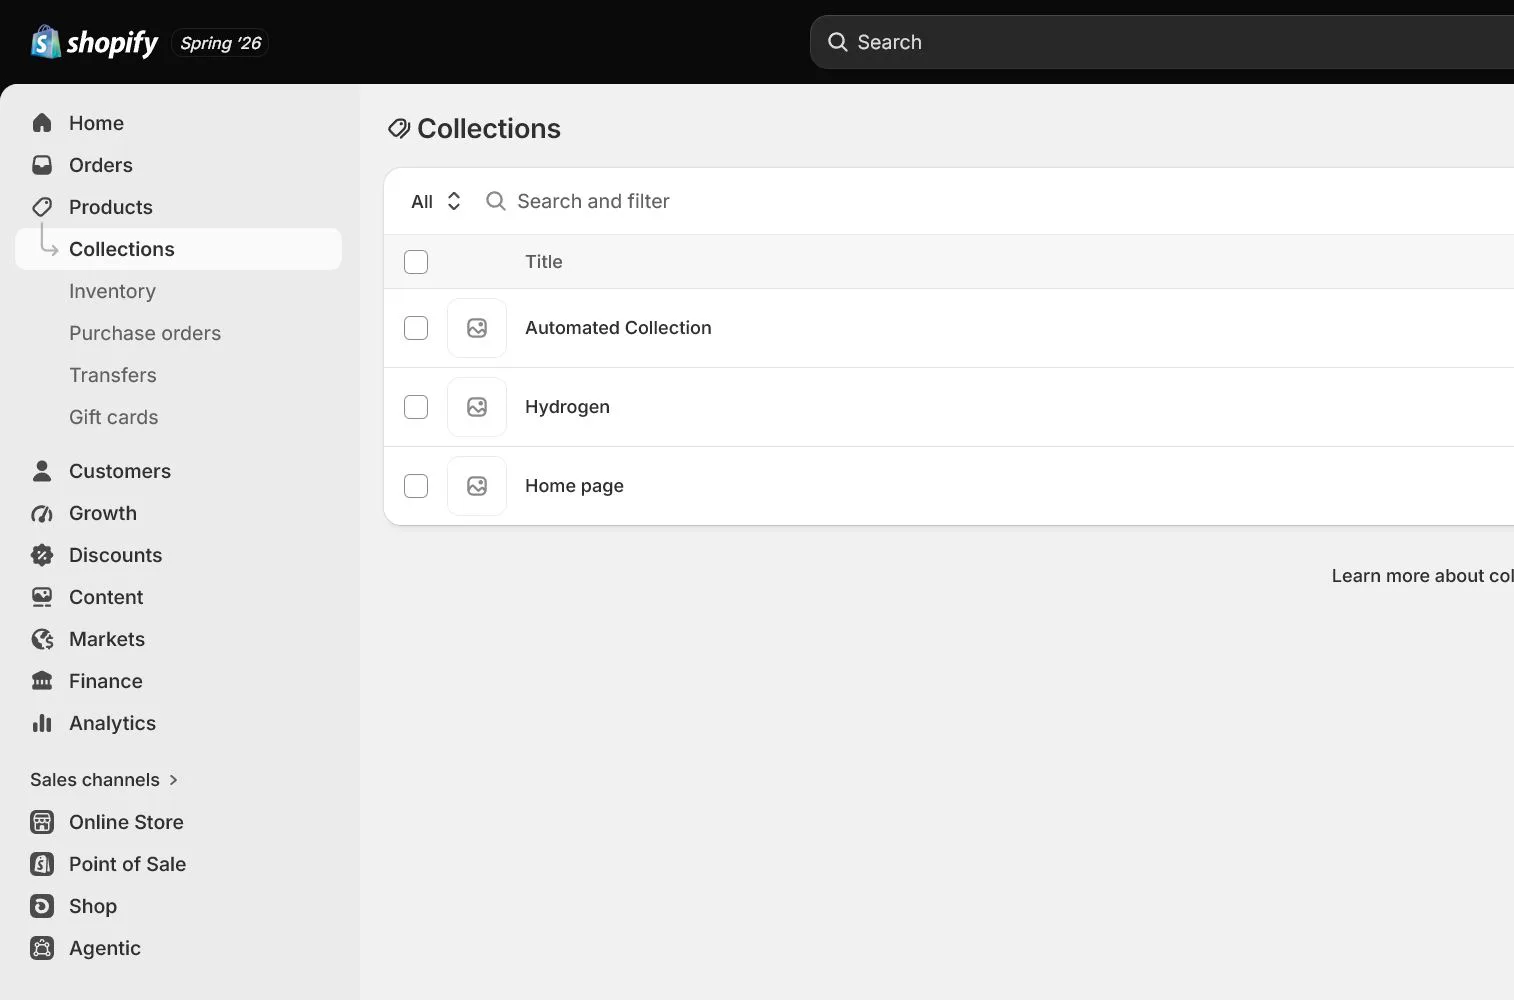Open the Home page collection image placeholder
Screen dimensions: 1514x1000
point(477,486)
